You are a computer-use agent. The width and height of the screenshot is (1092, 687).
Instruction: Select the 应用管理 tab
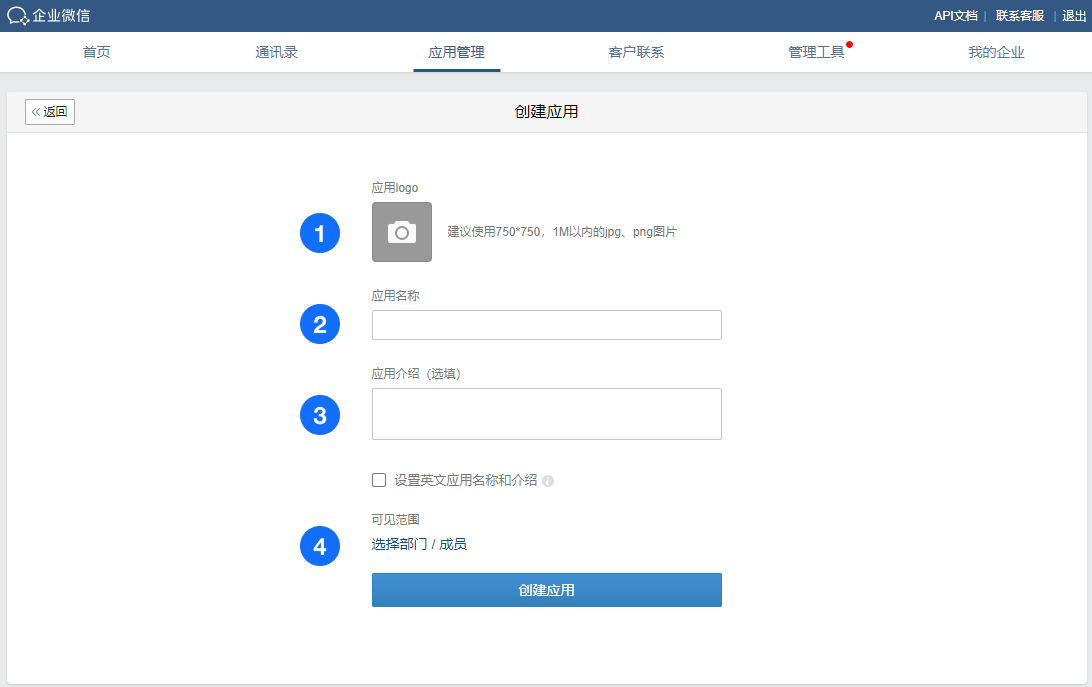click(456, 52)
